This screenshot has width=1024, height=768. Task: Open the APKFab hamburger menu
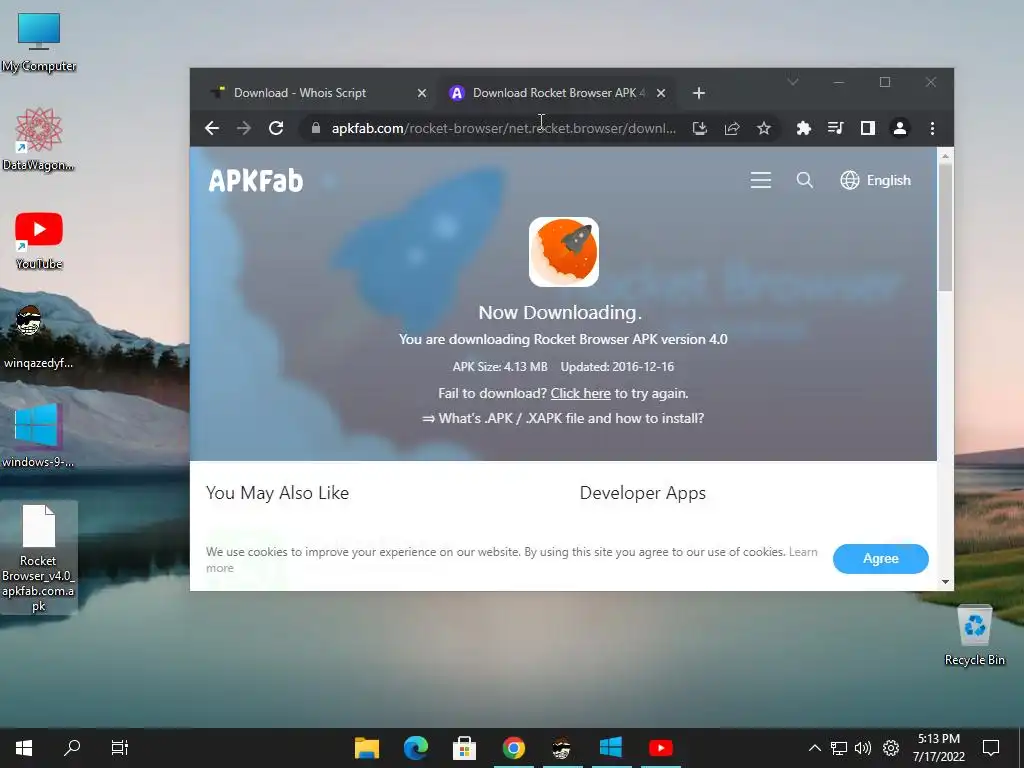click(x=761, y=180)
